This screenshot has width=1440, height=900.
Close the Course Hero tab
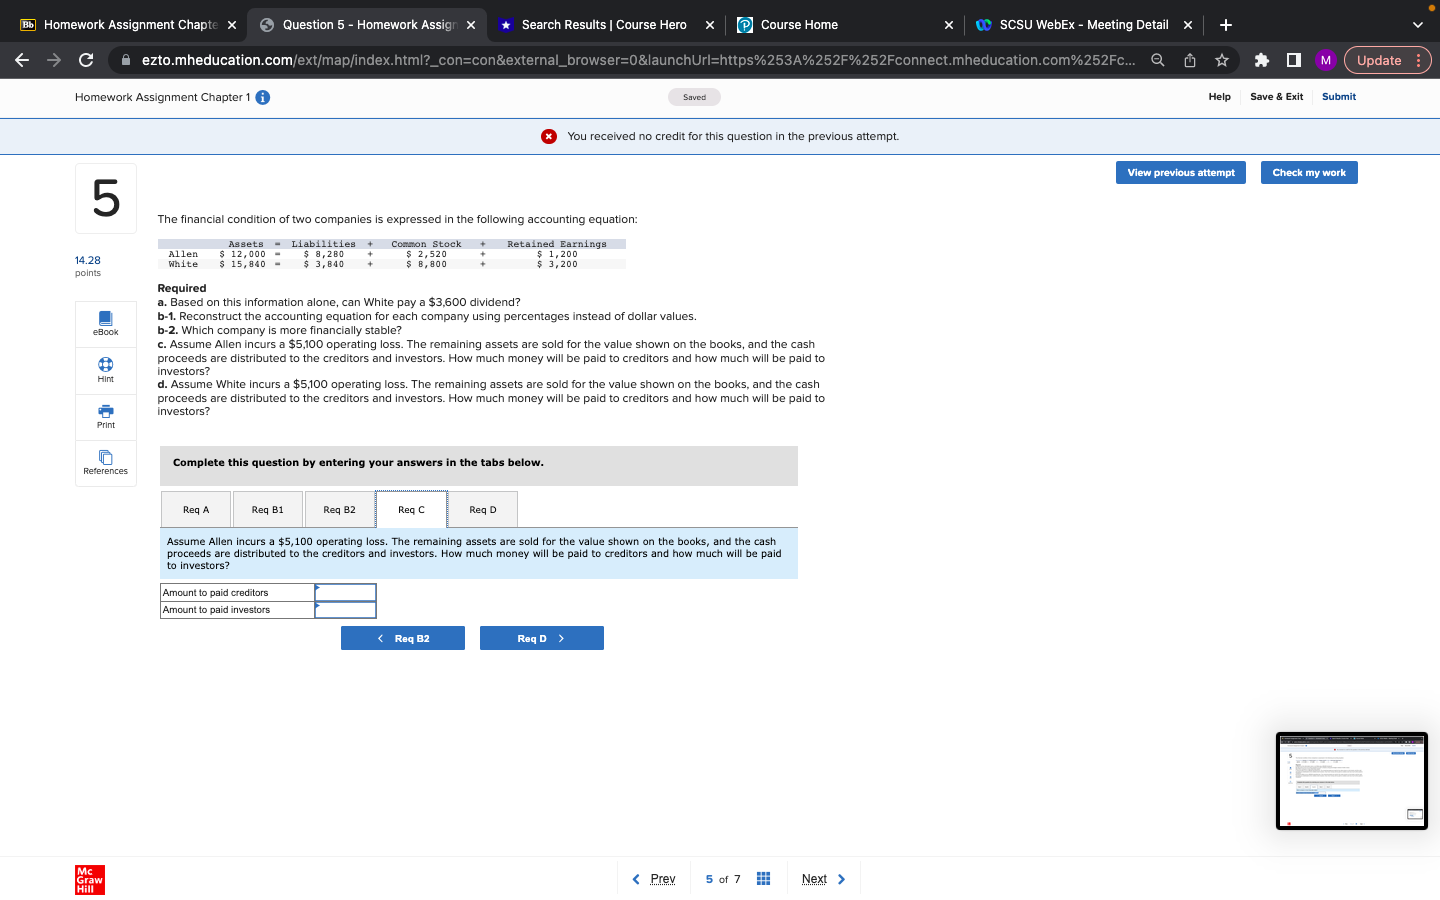point(710,25)
